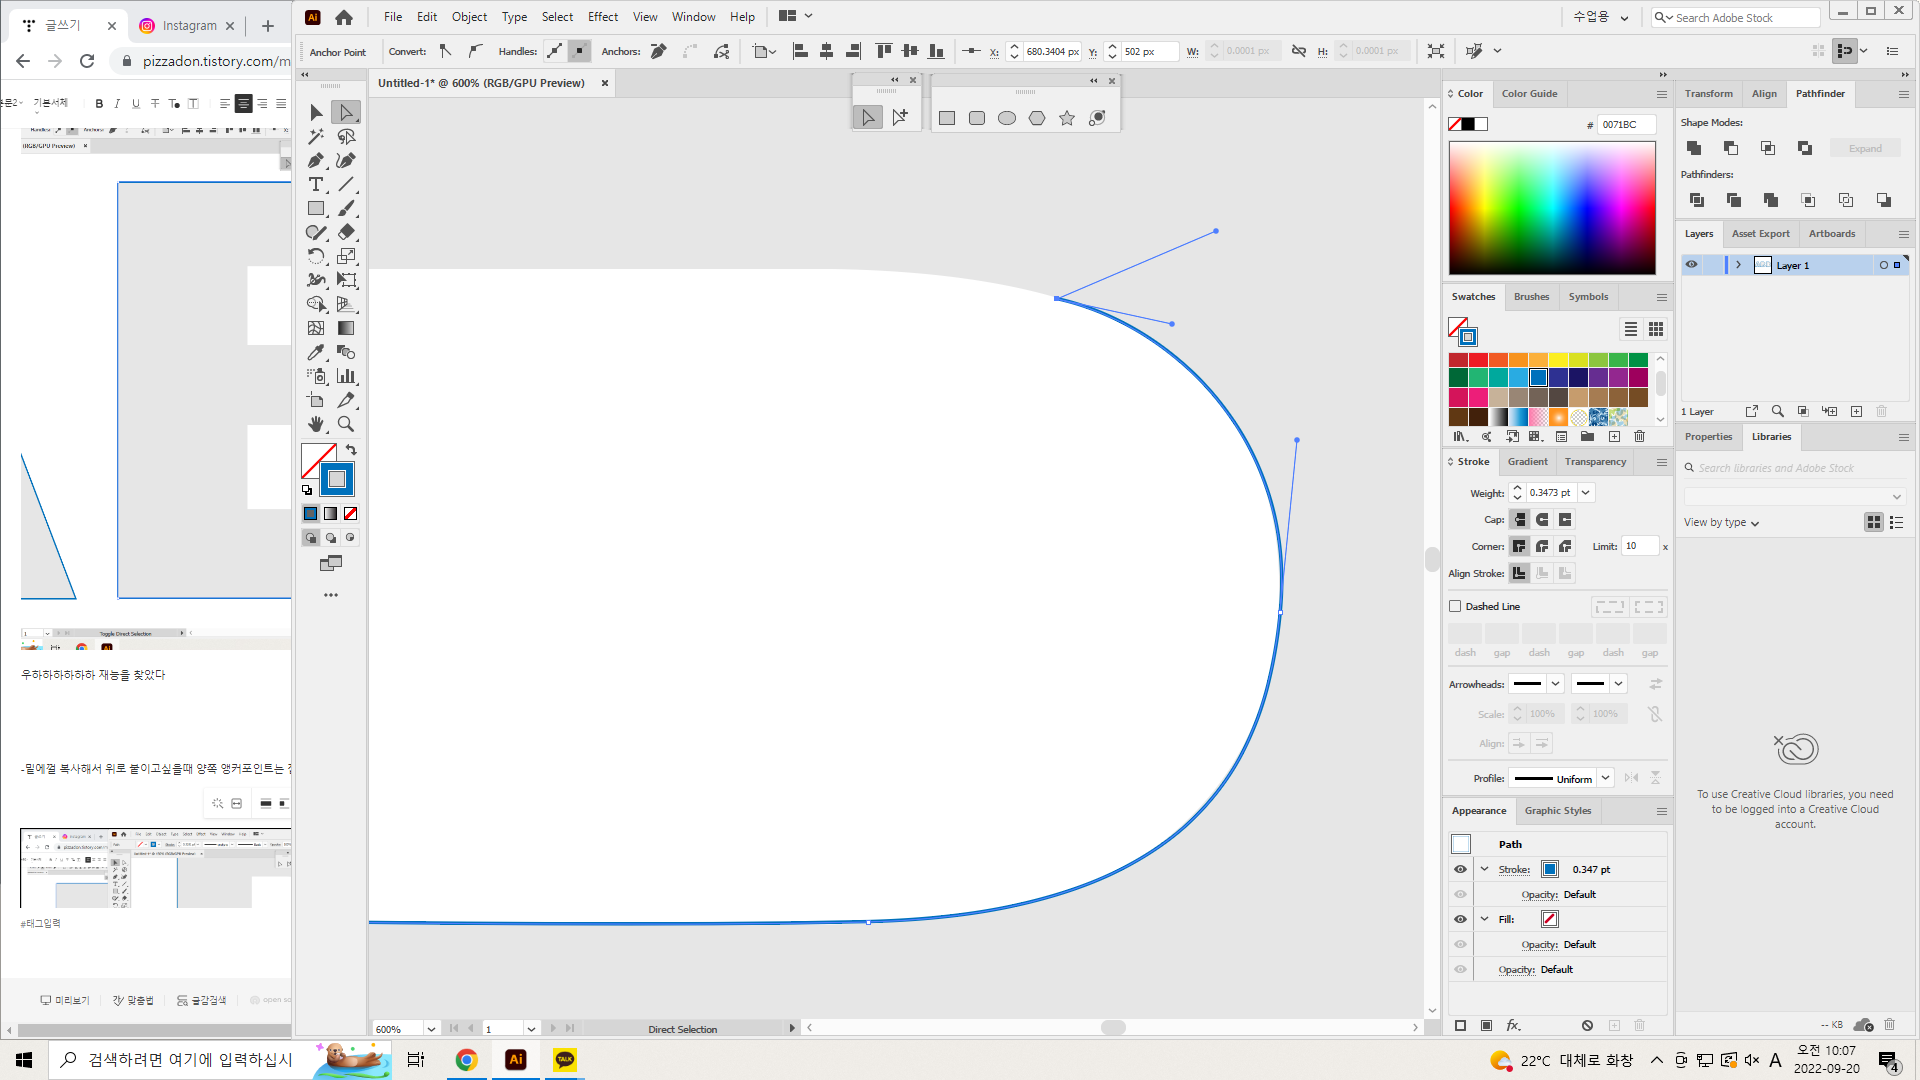Select the Magic Wand tool
This screenshot has height=1080, width=1920.
[x=316, y=137]
